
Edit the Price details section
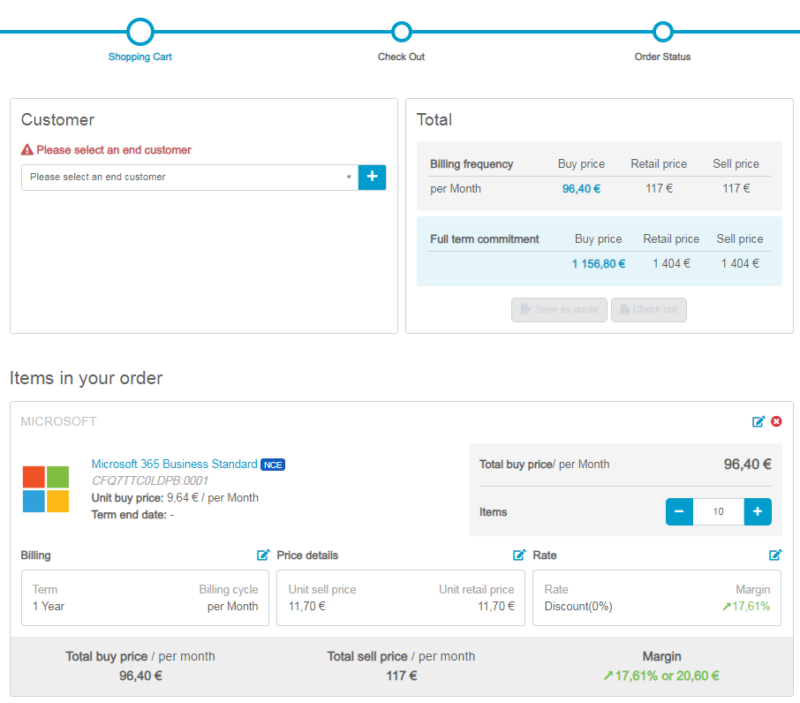coord(519,555)
